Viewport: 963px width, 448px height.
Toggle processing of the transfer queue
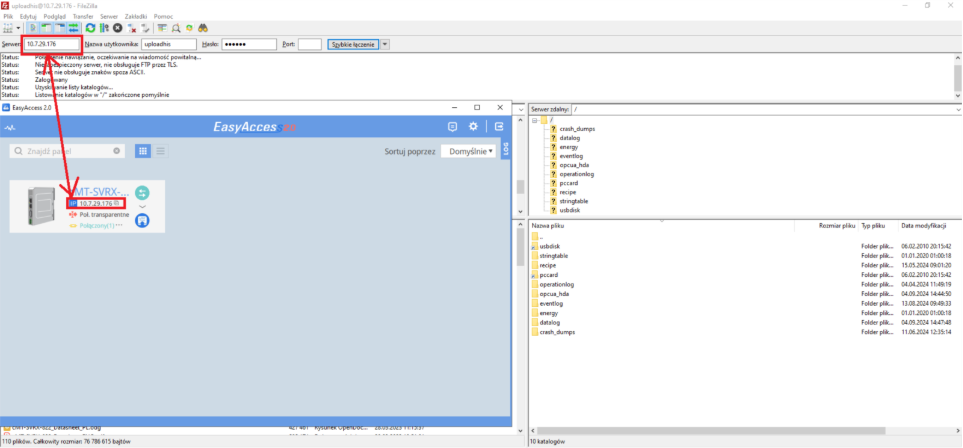(104, 28)
